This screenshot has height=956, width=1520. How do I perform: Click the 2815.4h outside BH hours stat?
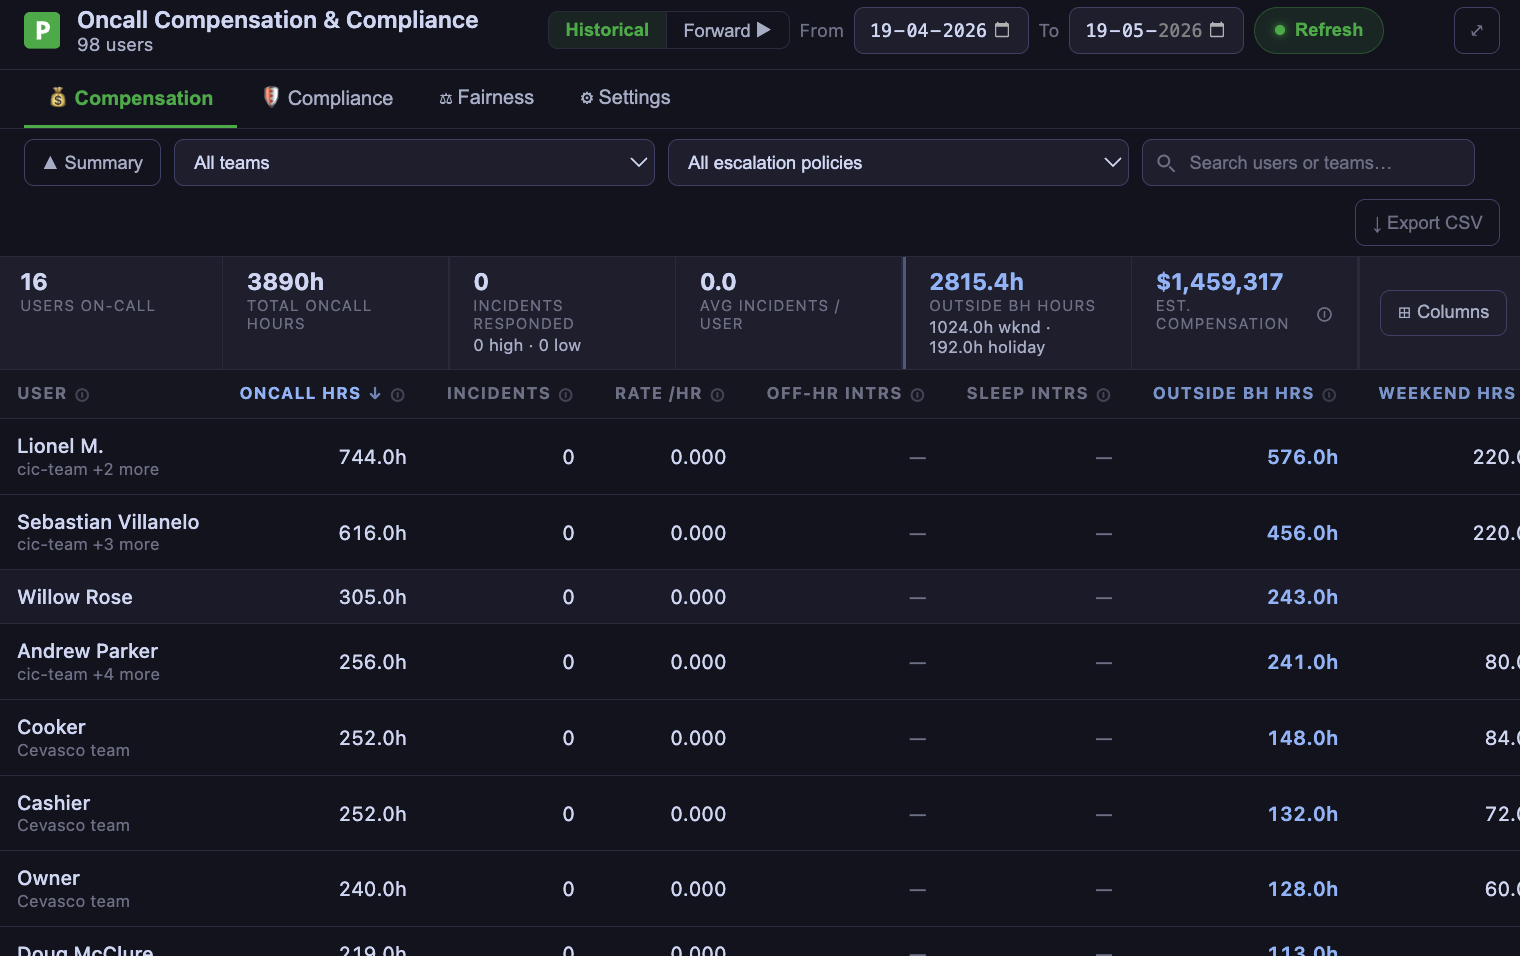(x=976, y=282)
